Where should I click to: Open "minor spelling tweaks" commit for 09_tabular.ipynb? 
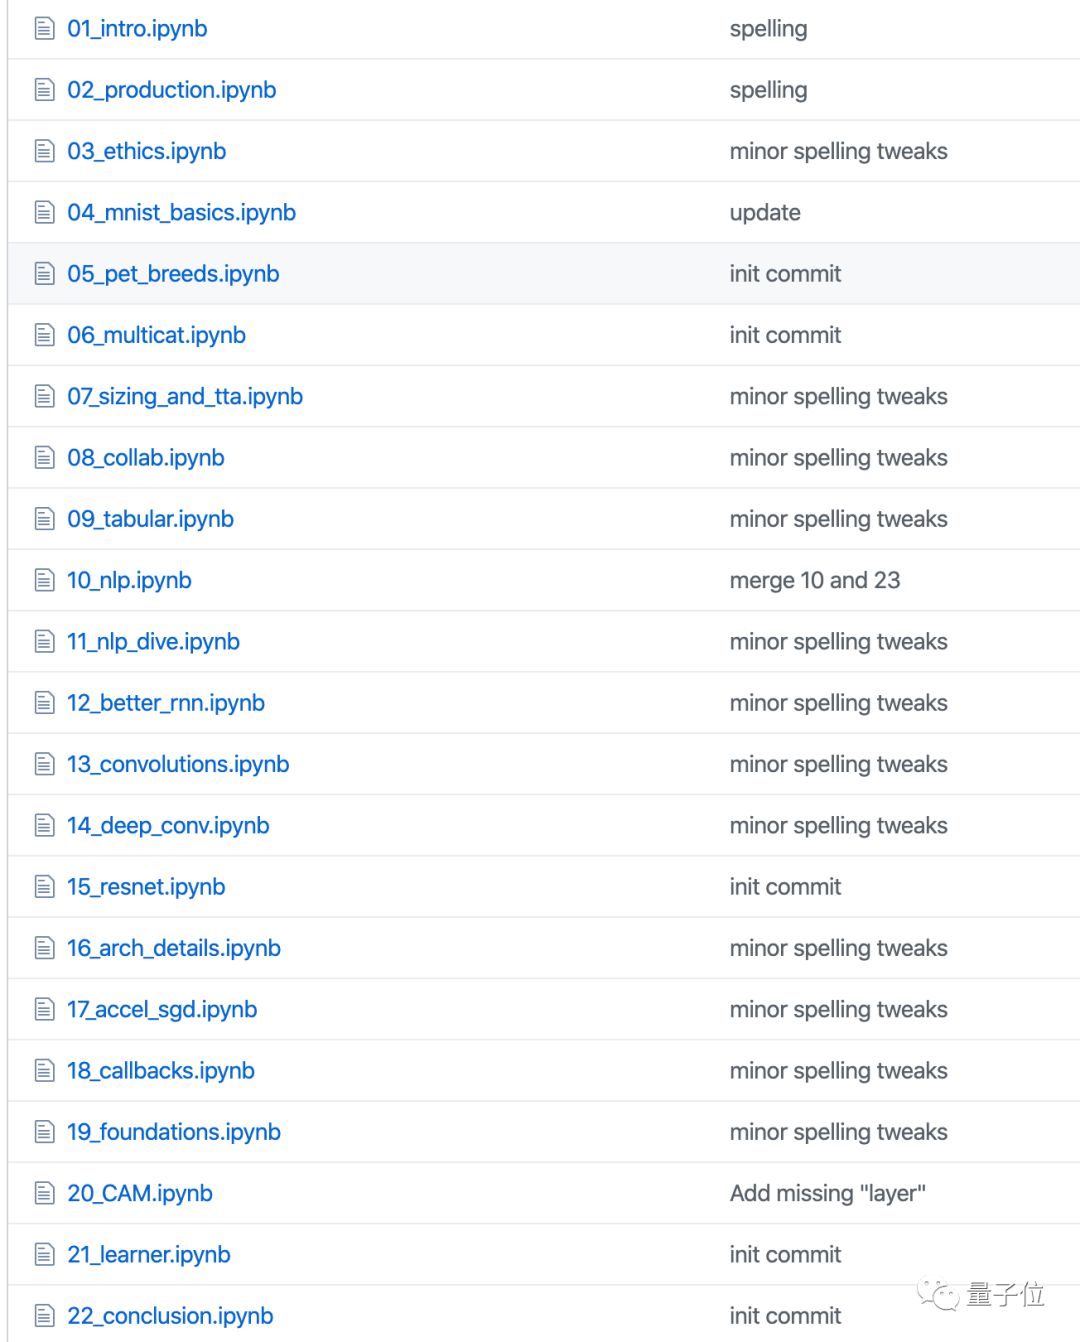click(x=838, y=519)
